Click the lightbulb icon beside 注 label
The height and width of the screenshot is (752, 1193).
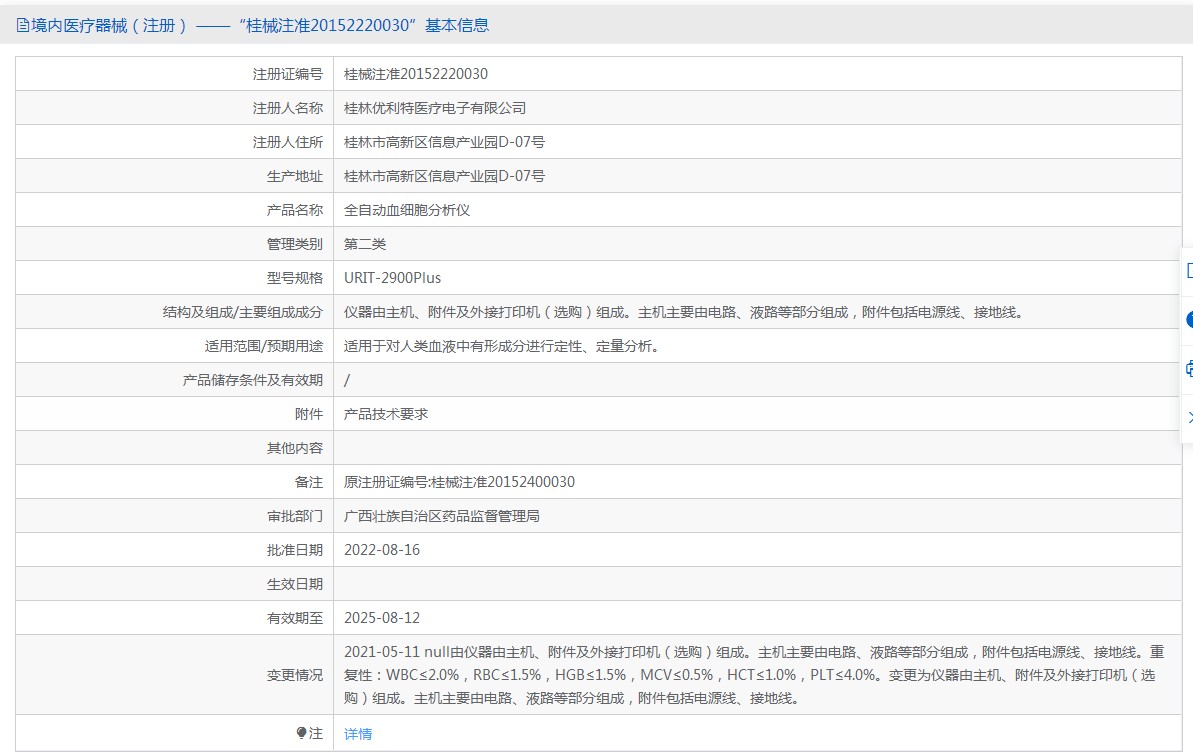click(x=301, y=733)
